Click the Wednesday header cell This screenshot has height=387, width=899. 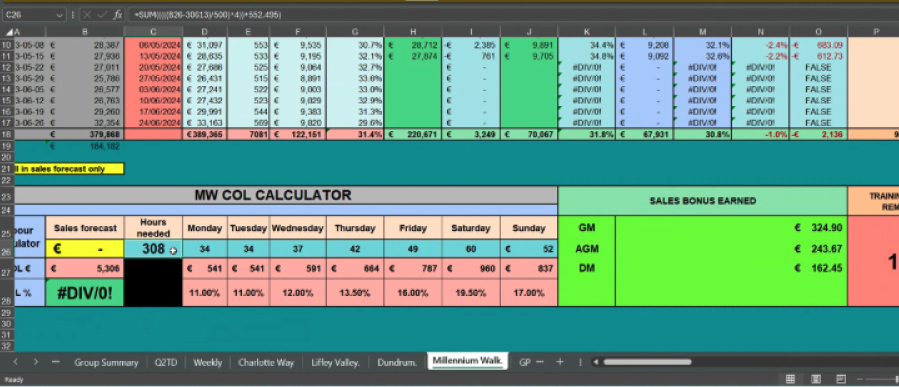(x=298, y=228)
